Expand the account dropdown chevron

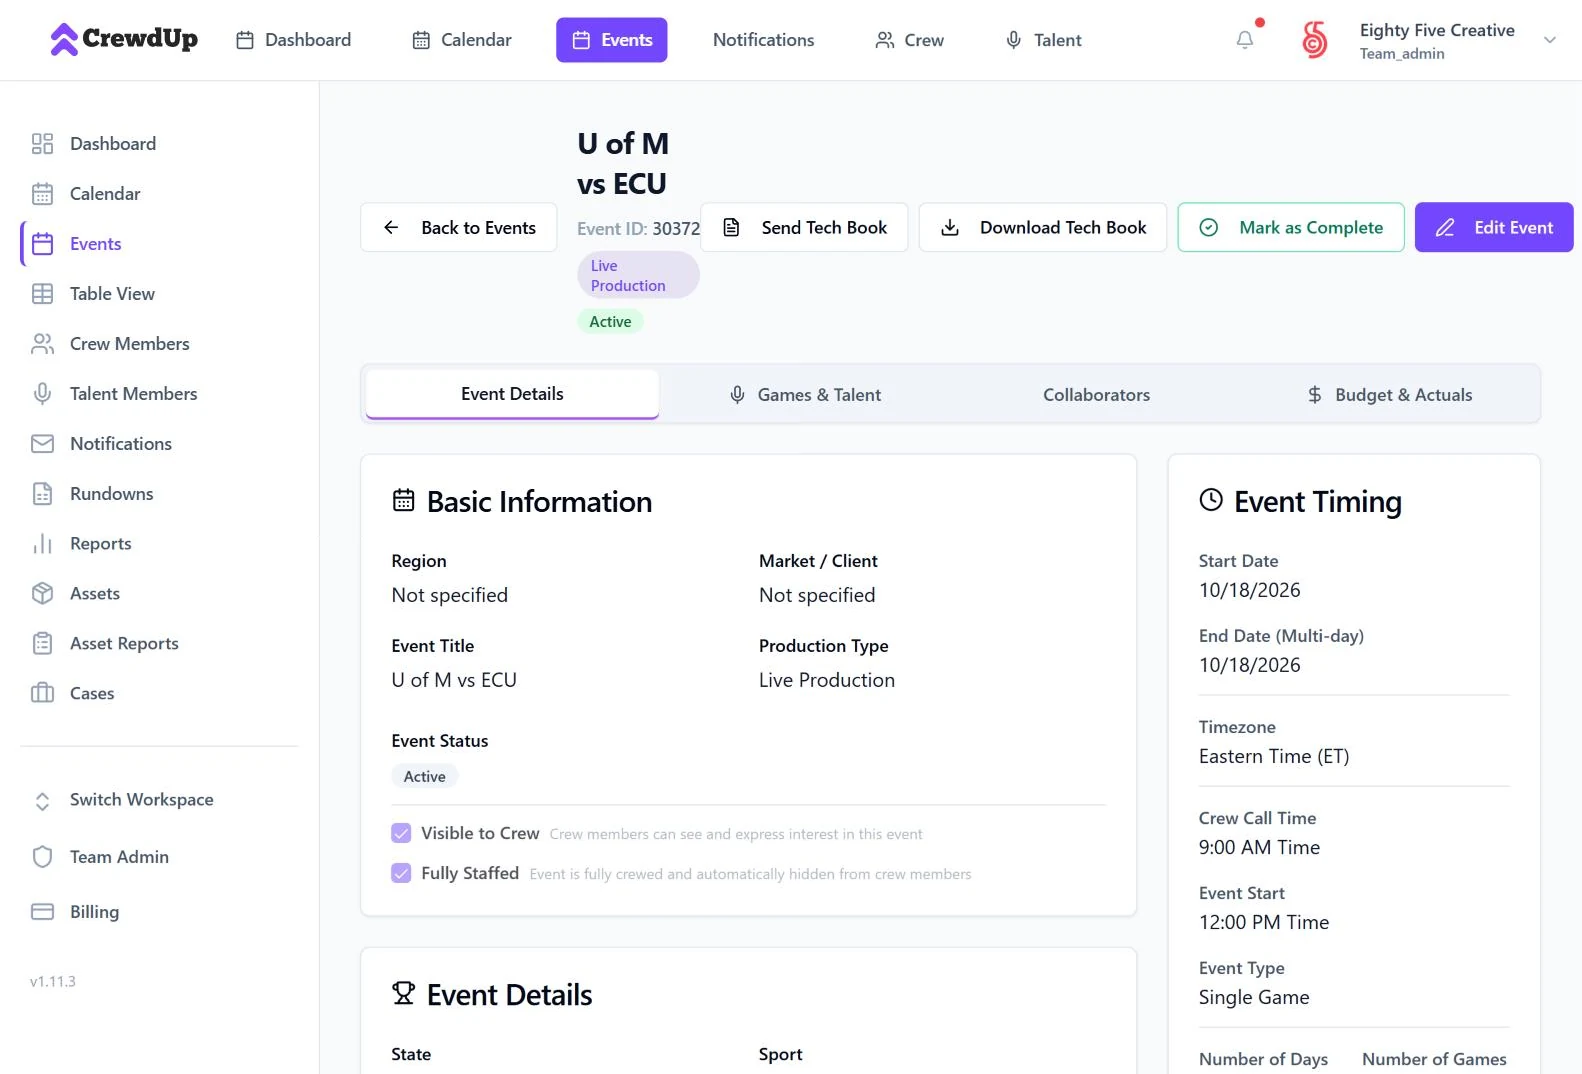coord(1549,40)
